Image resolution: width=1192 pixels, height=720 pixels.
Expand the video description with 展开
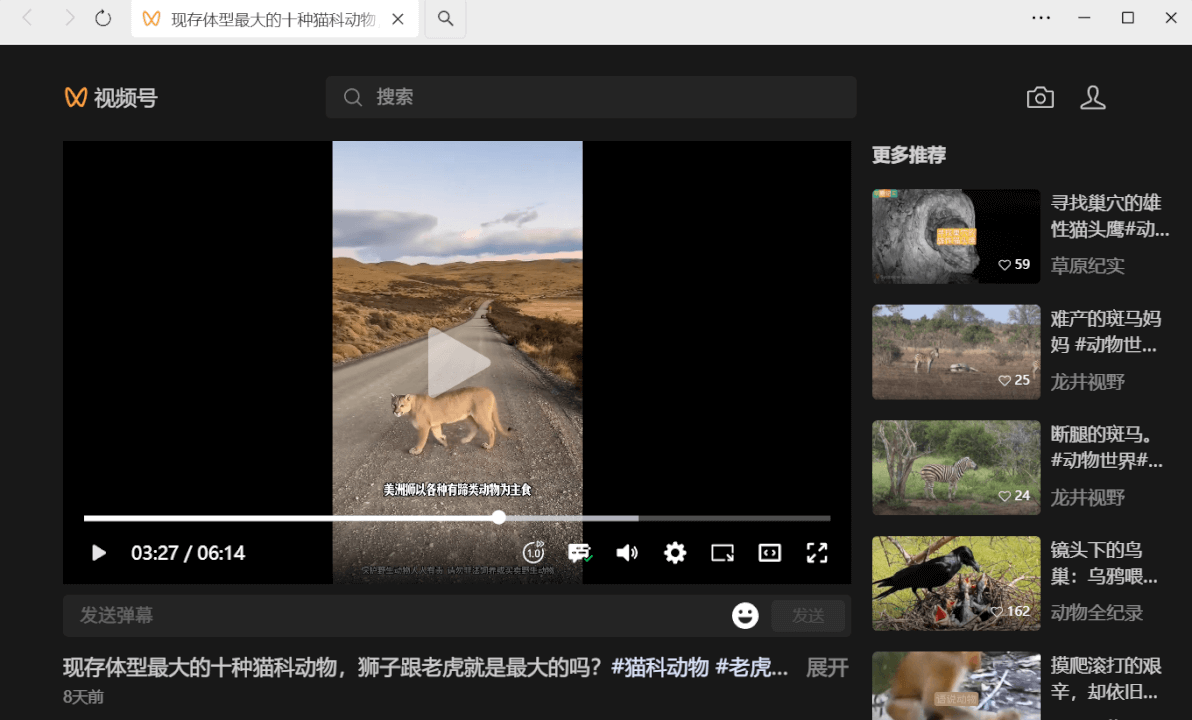827,667
